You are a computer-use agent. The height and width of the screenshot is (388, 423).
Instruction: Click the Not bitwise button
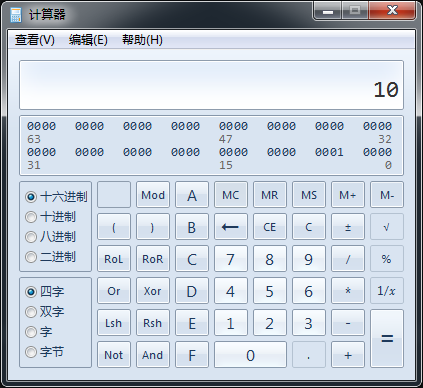114,355
